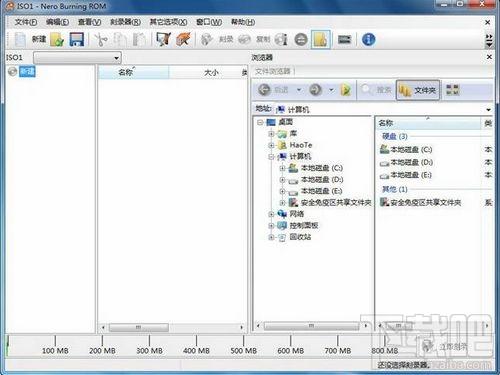Sort browser file list by 名称 header
Viewport: 500px width, 375px height.
(428, 123)
